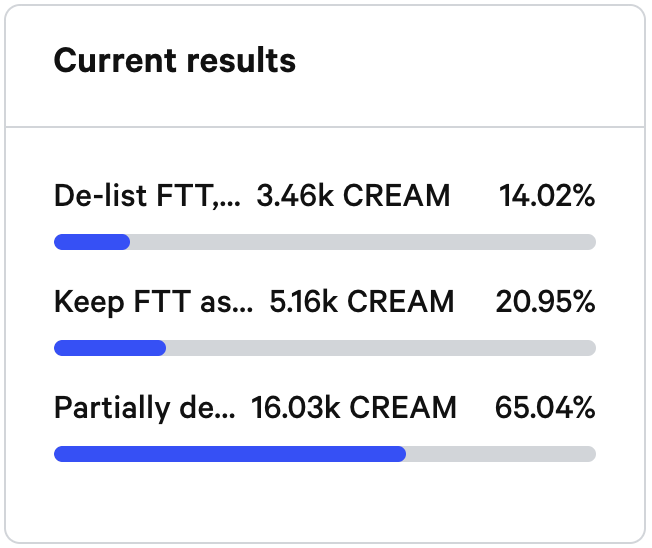
Task: Select the 5.16k CREAM vote amount
Action: [x=362, y=301]
